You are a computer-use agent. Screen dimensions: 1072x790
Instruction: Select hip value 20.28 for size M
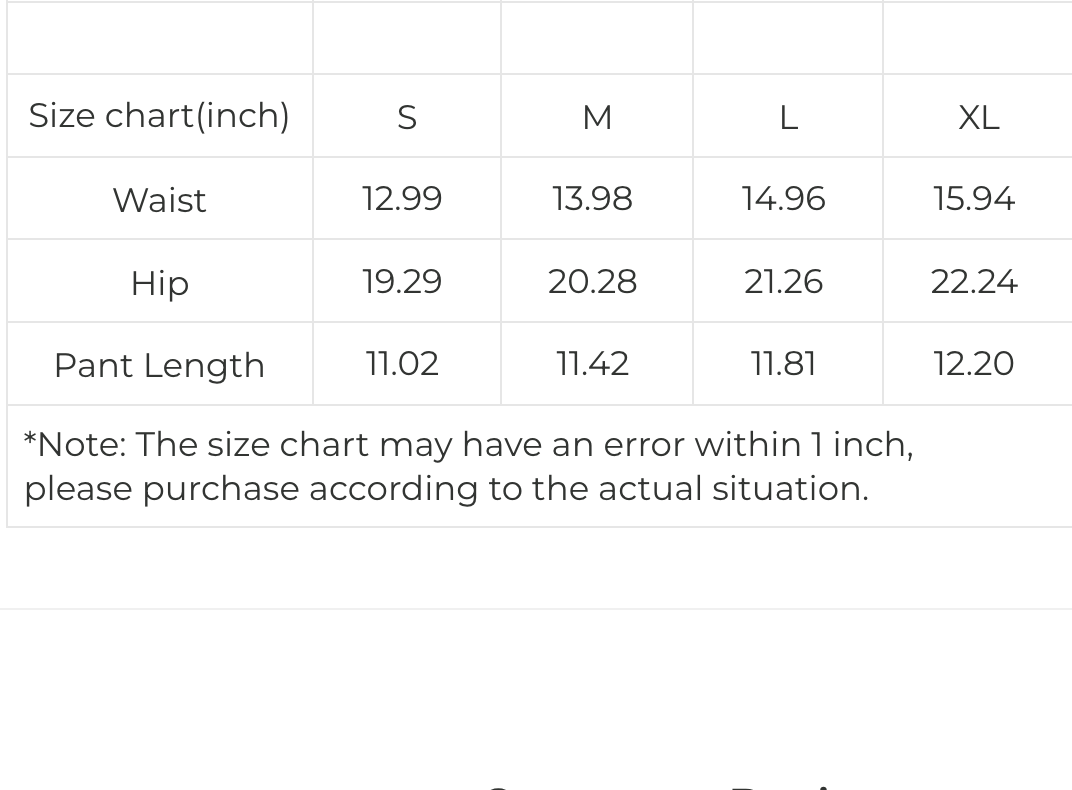(x=592, y=282)
